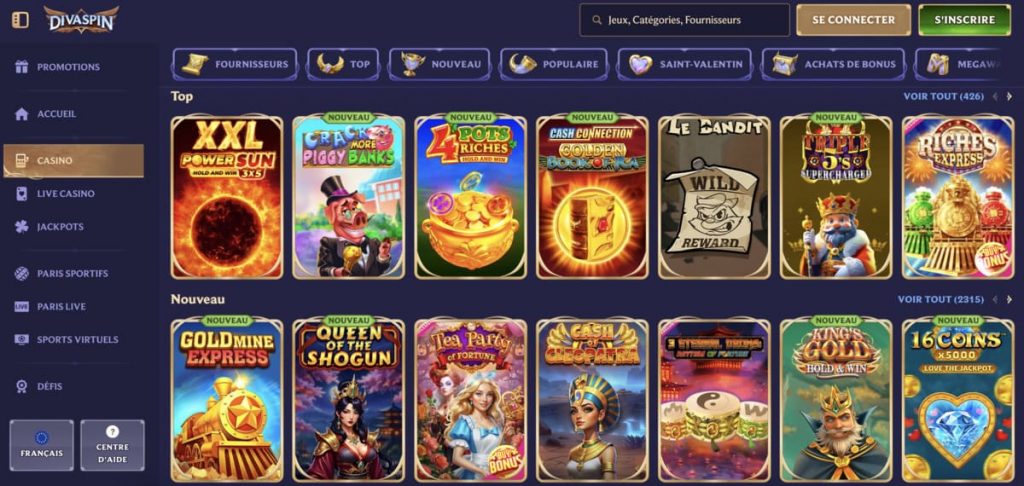1024x486 pixels.
Task: Click the DivaSpin logo
Action: 82,20
